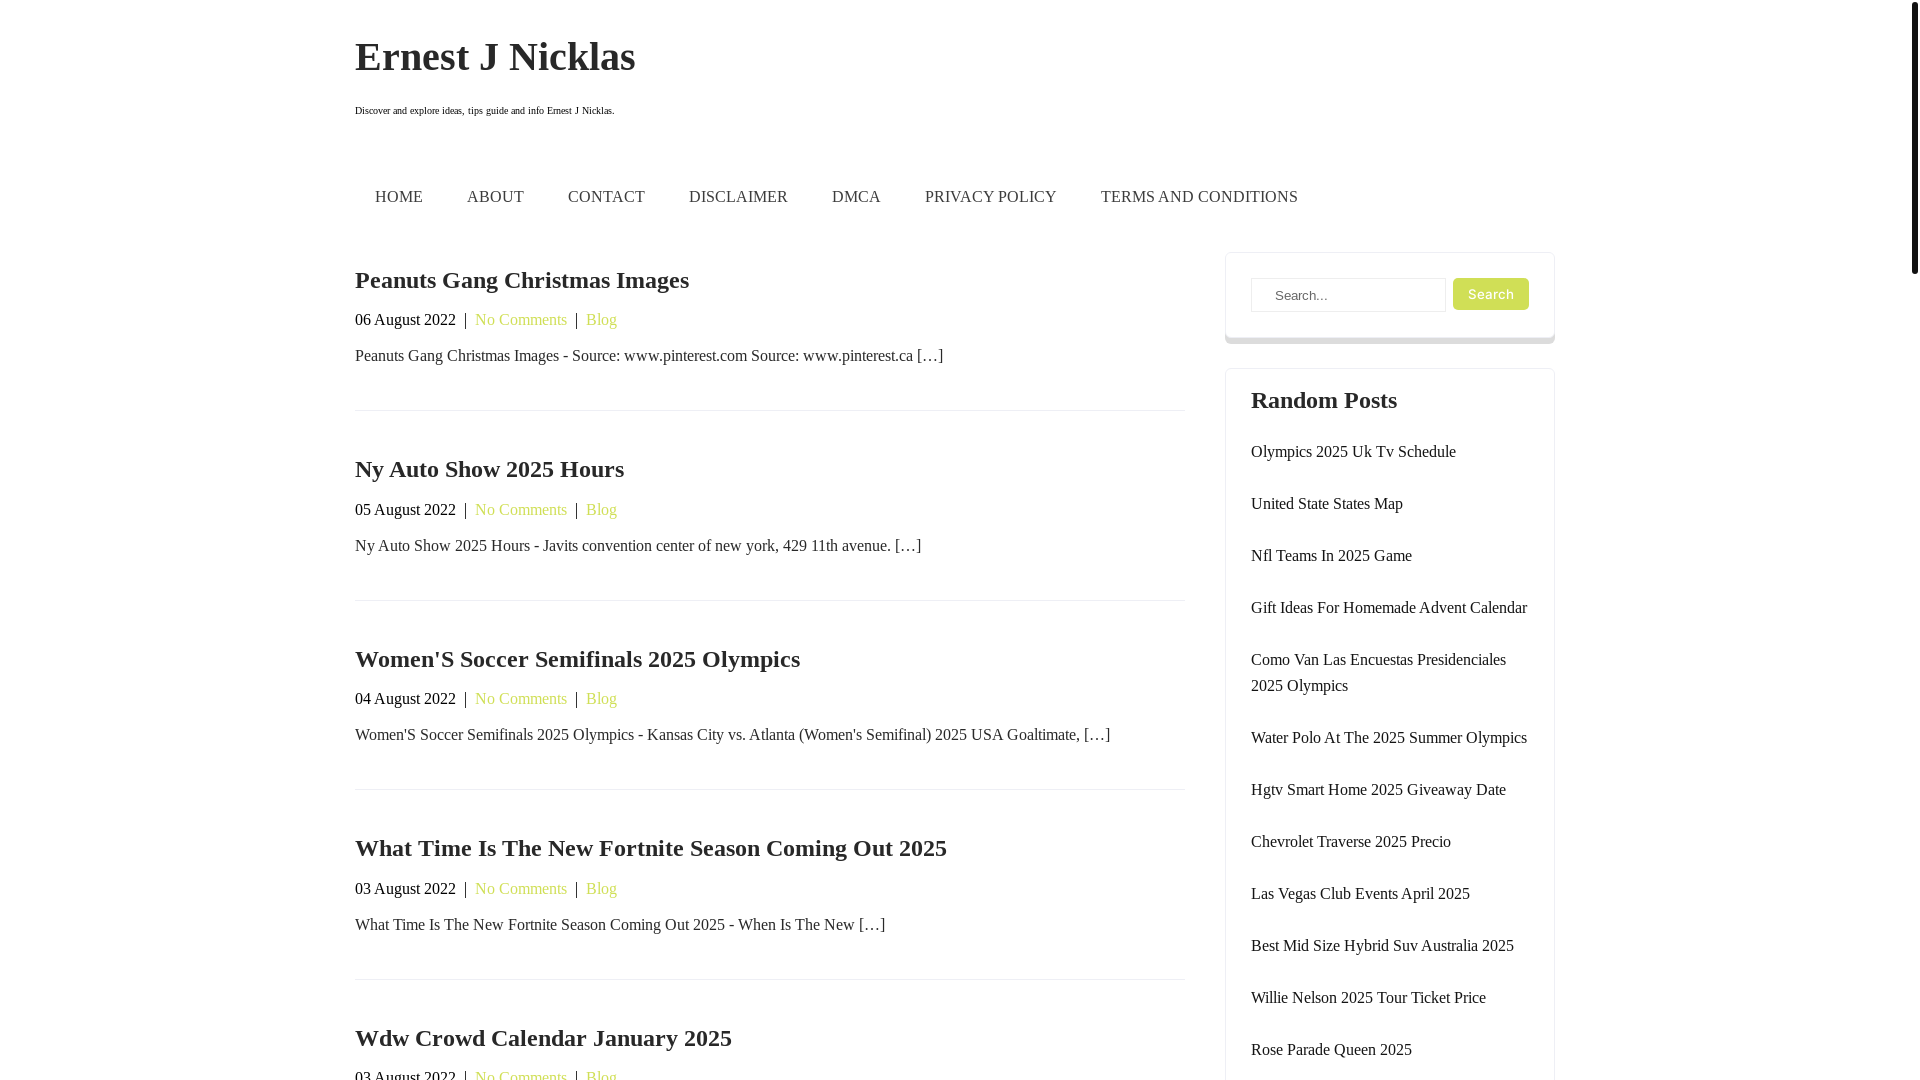This screenshot has width=1920, height=1080.
Task: Open the PRIVACY POLICY page
Action: coord(990,197)
